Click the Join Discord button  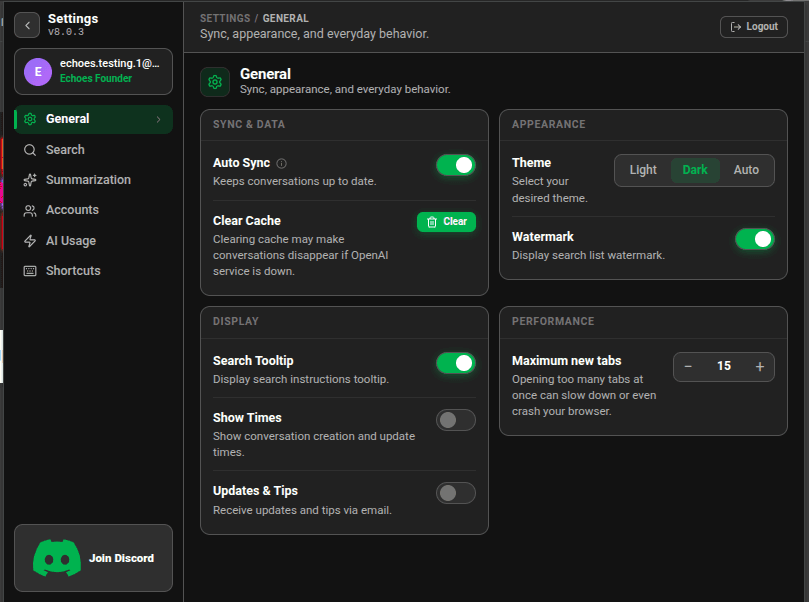(93, 558)
